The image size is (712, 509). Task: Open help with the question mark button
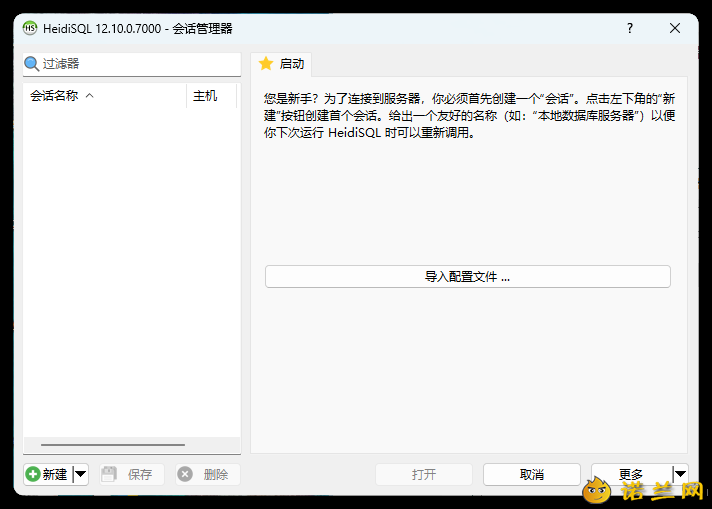click(x=630, y=28)
